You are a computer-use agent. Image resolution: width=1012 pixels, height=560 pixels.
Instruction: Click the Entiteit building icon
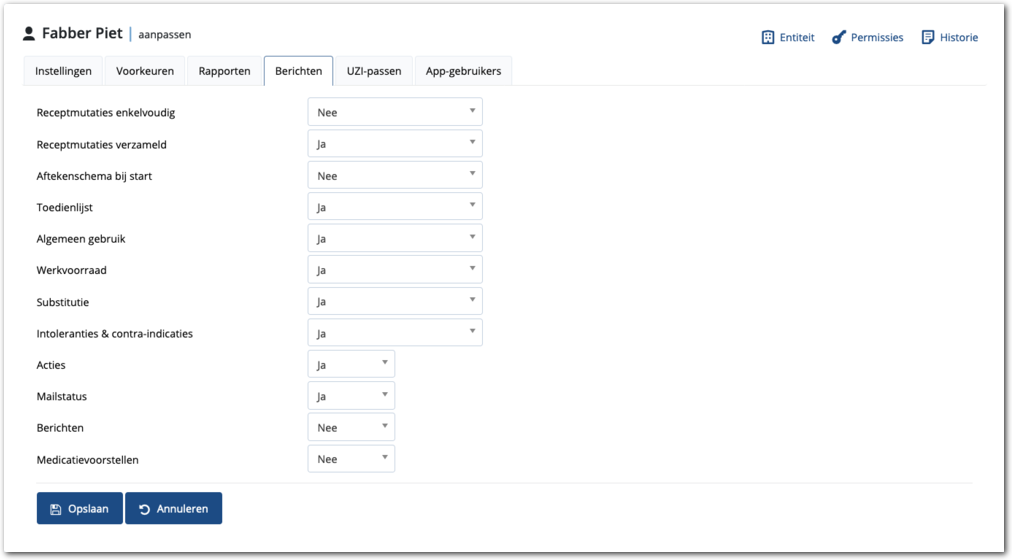(x=768, y=37)
